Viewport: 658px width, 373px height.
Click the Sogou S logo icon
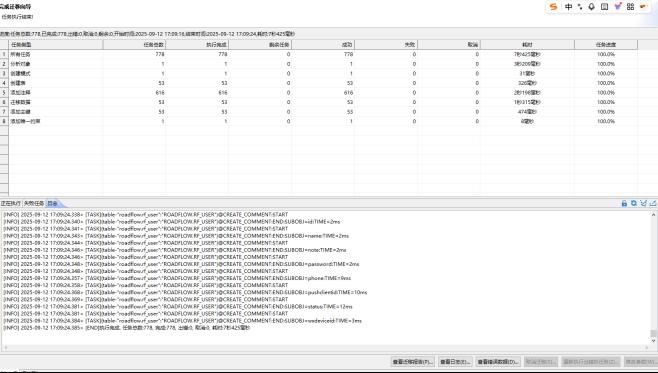click(x=554, y=7)
